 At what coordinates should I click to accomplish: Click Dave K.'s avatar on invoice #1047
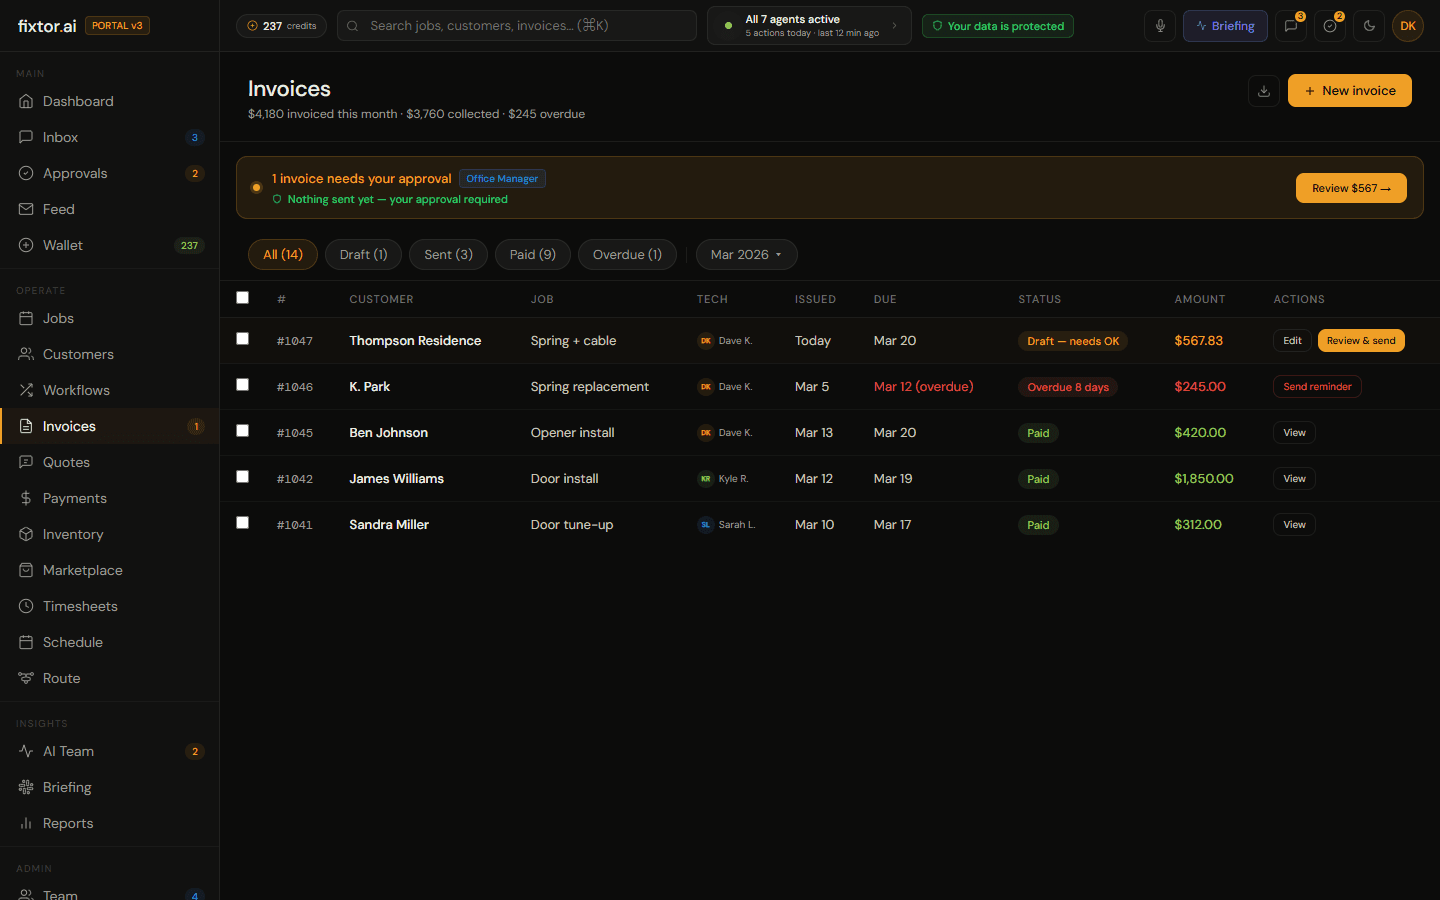(705, 340)
